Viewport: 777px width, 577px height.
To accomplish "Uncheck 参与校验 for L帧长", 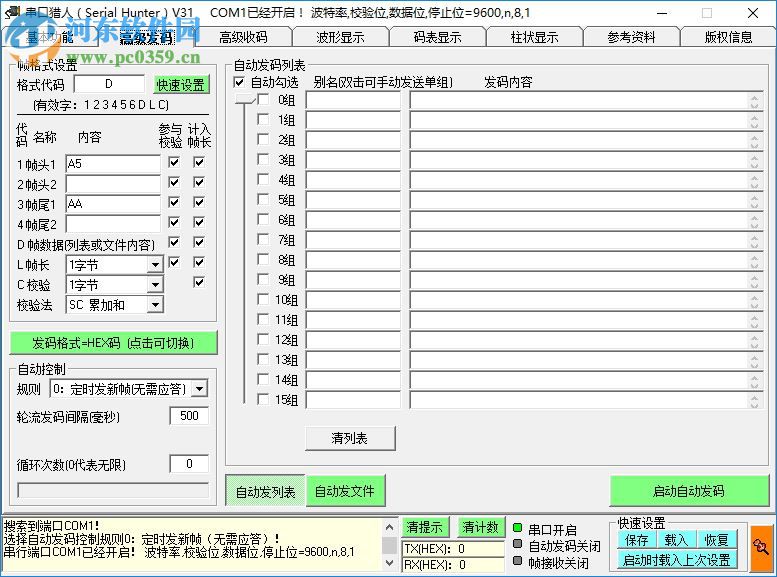I will point(174,262).
